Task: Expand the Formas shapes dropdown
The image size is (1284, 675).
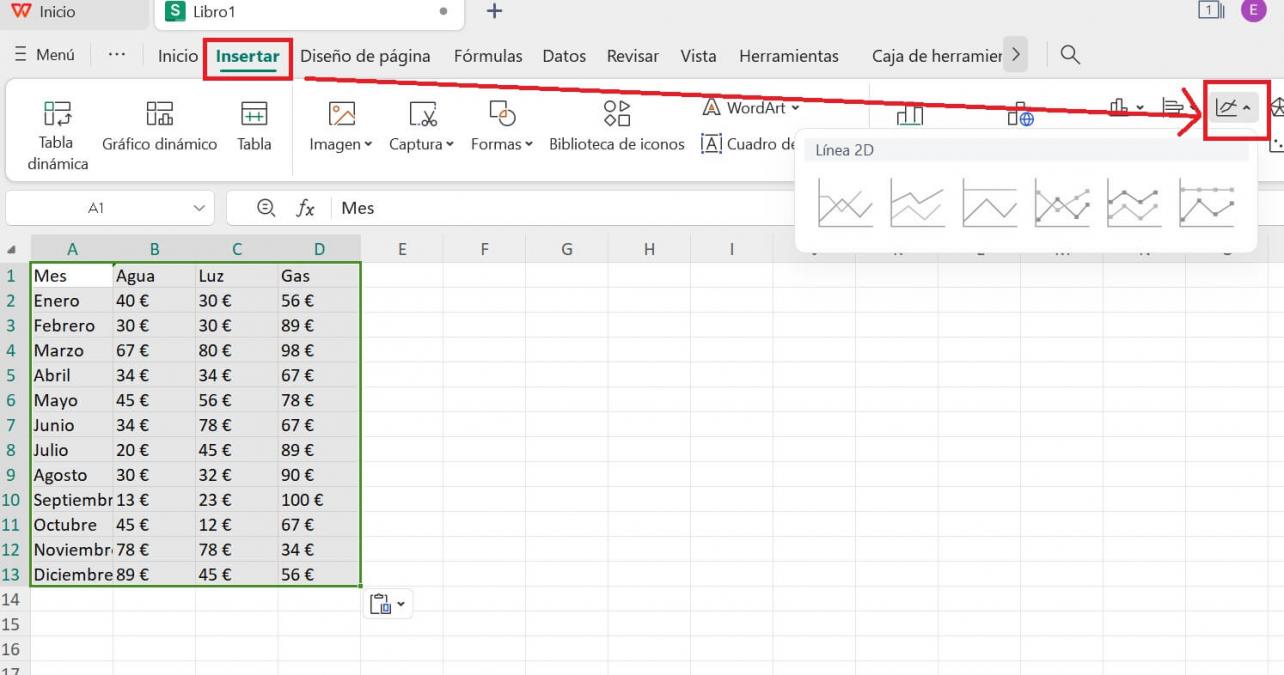Action: pos(501,125)
